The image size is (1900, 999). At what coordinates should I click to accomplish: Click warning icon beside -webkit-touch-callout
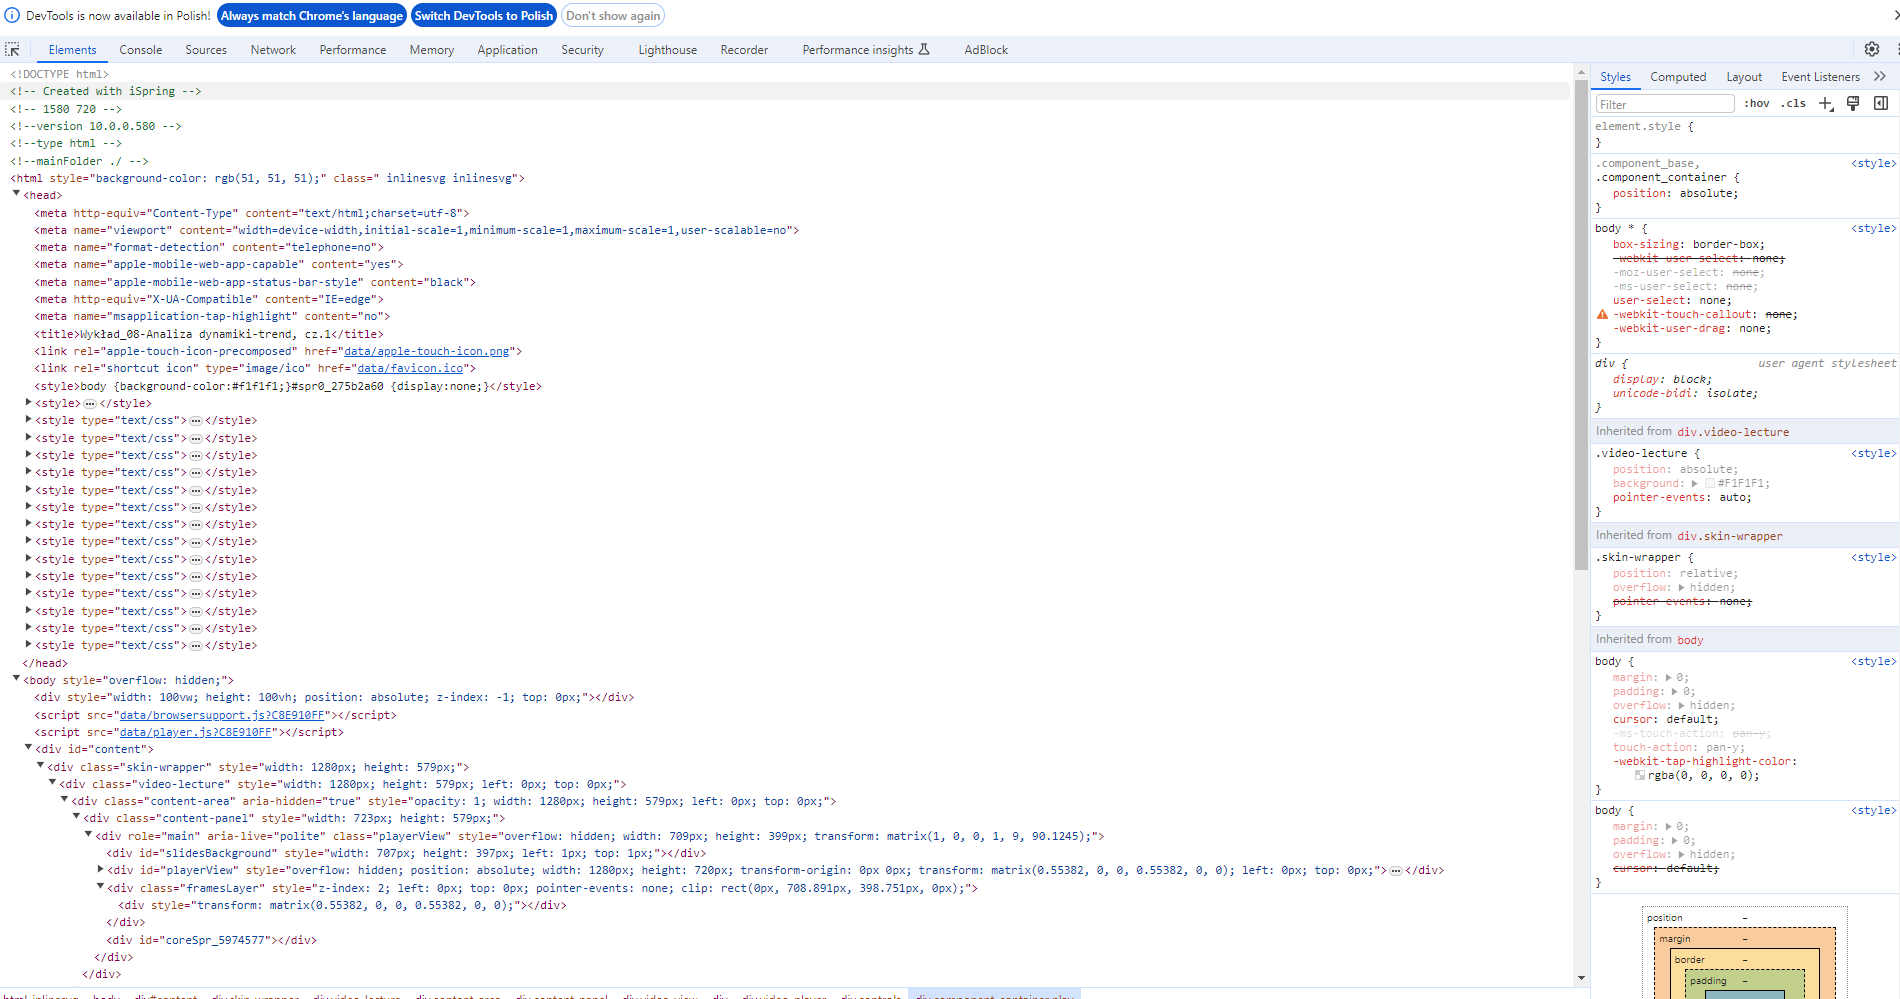click(1603, 315)
